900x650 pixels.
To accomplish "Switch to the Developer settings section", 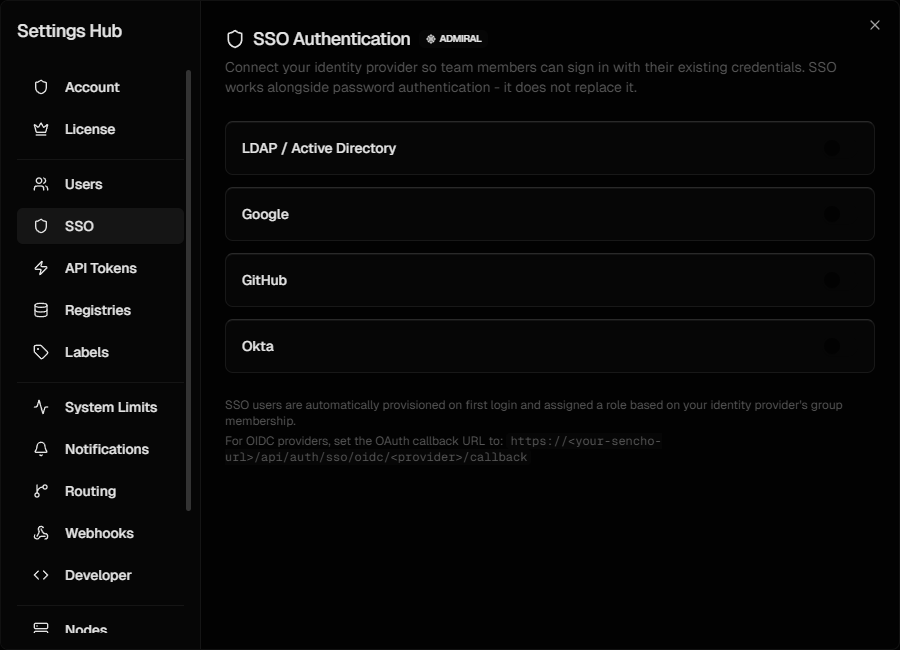I will [100, 575].
